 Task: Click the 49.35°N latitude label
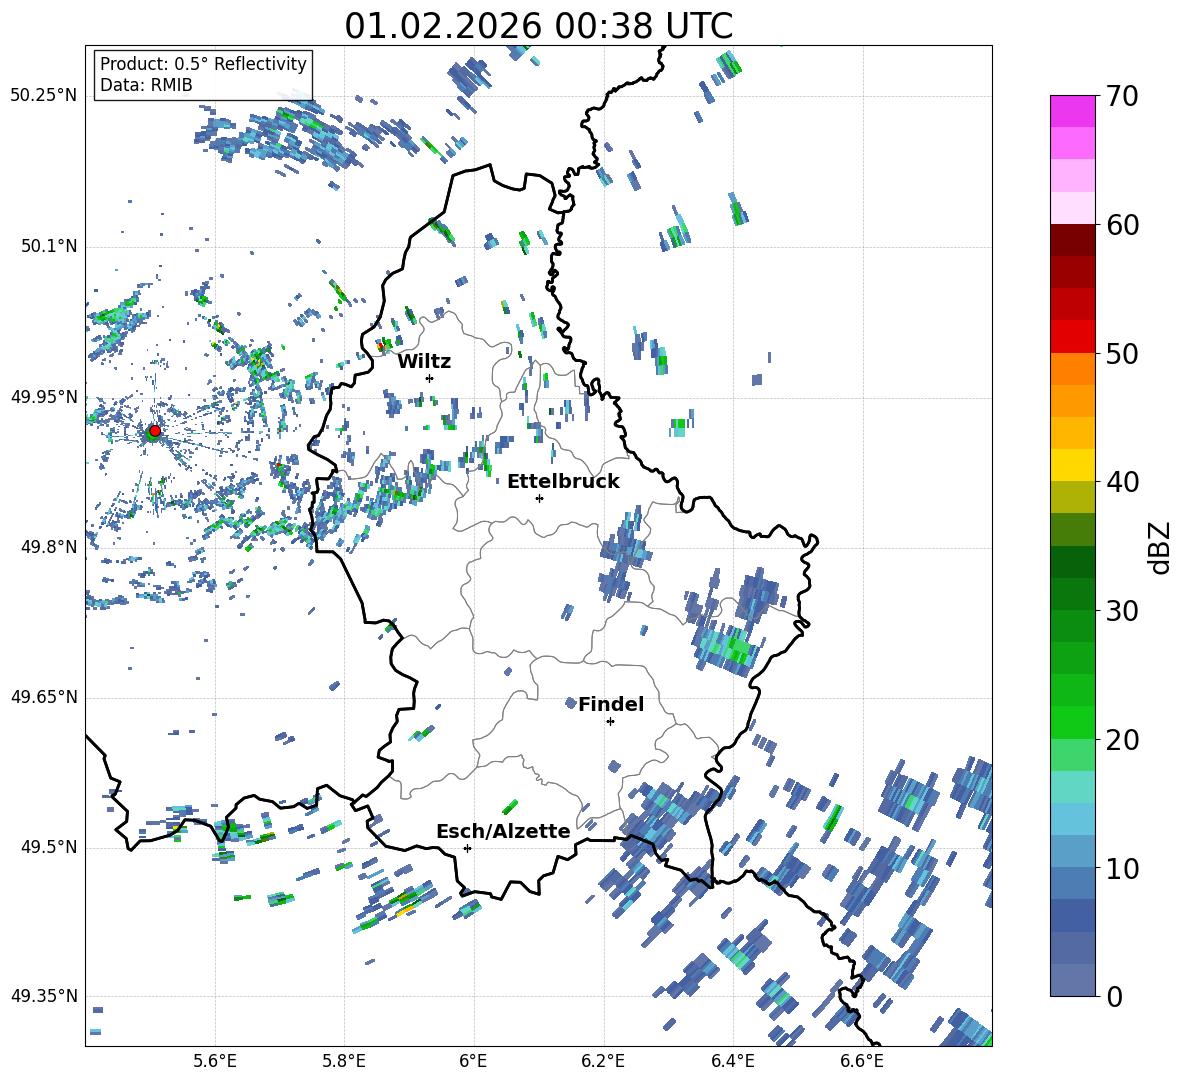point(44,996)
